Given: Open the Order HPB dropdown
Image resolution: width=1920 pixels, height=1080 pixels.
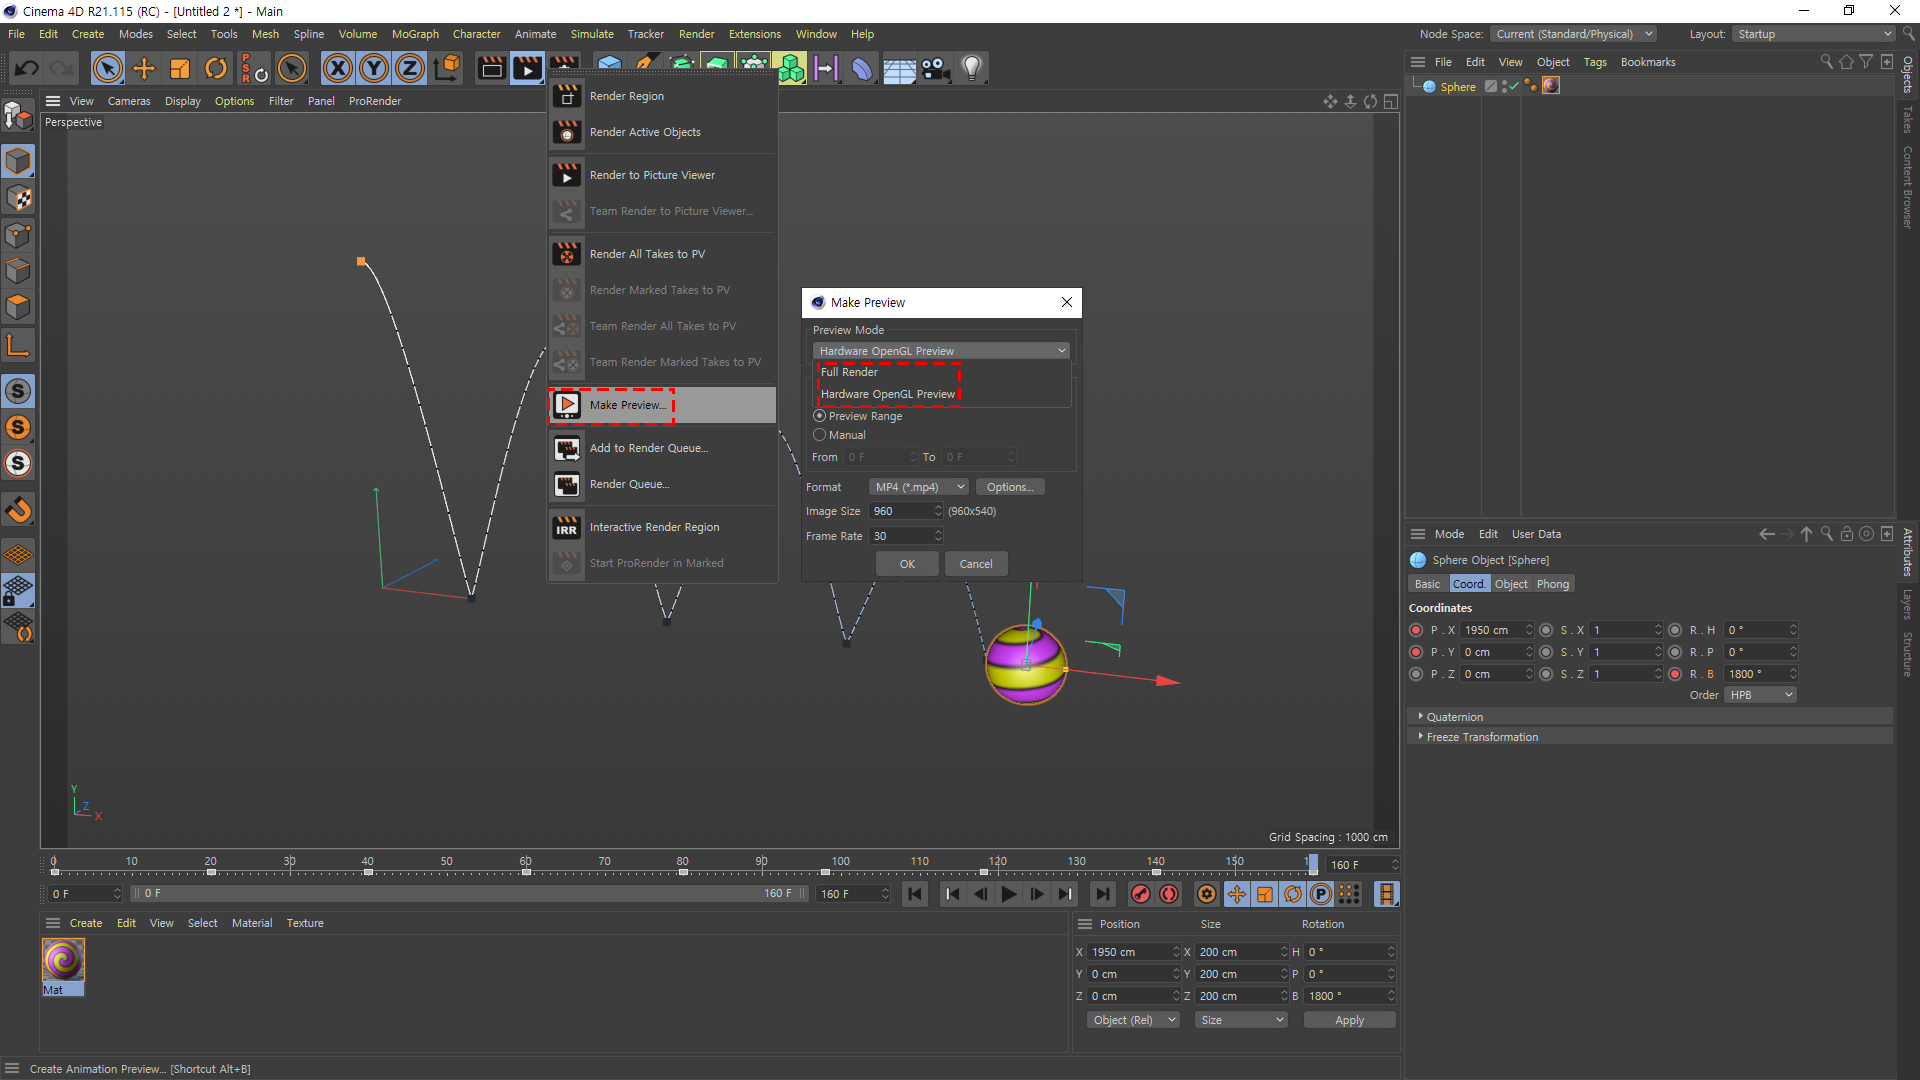Looking at the screenshot, I should 1760,695.
